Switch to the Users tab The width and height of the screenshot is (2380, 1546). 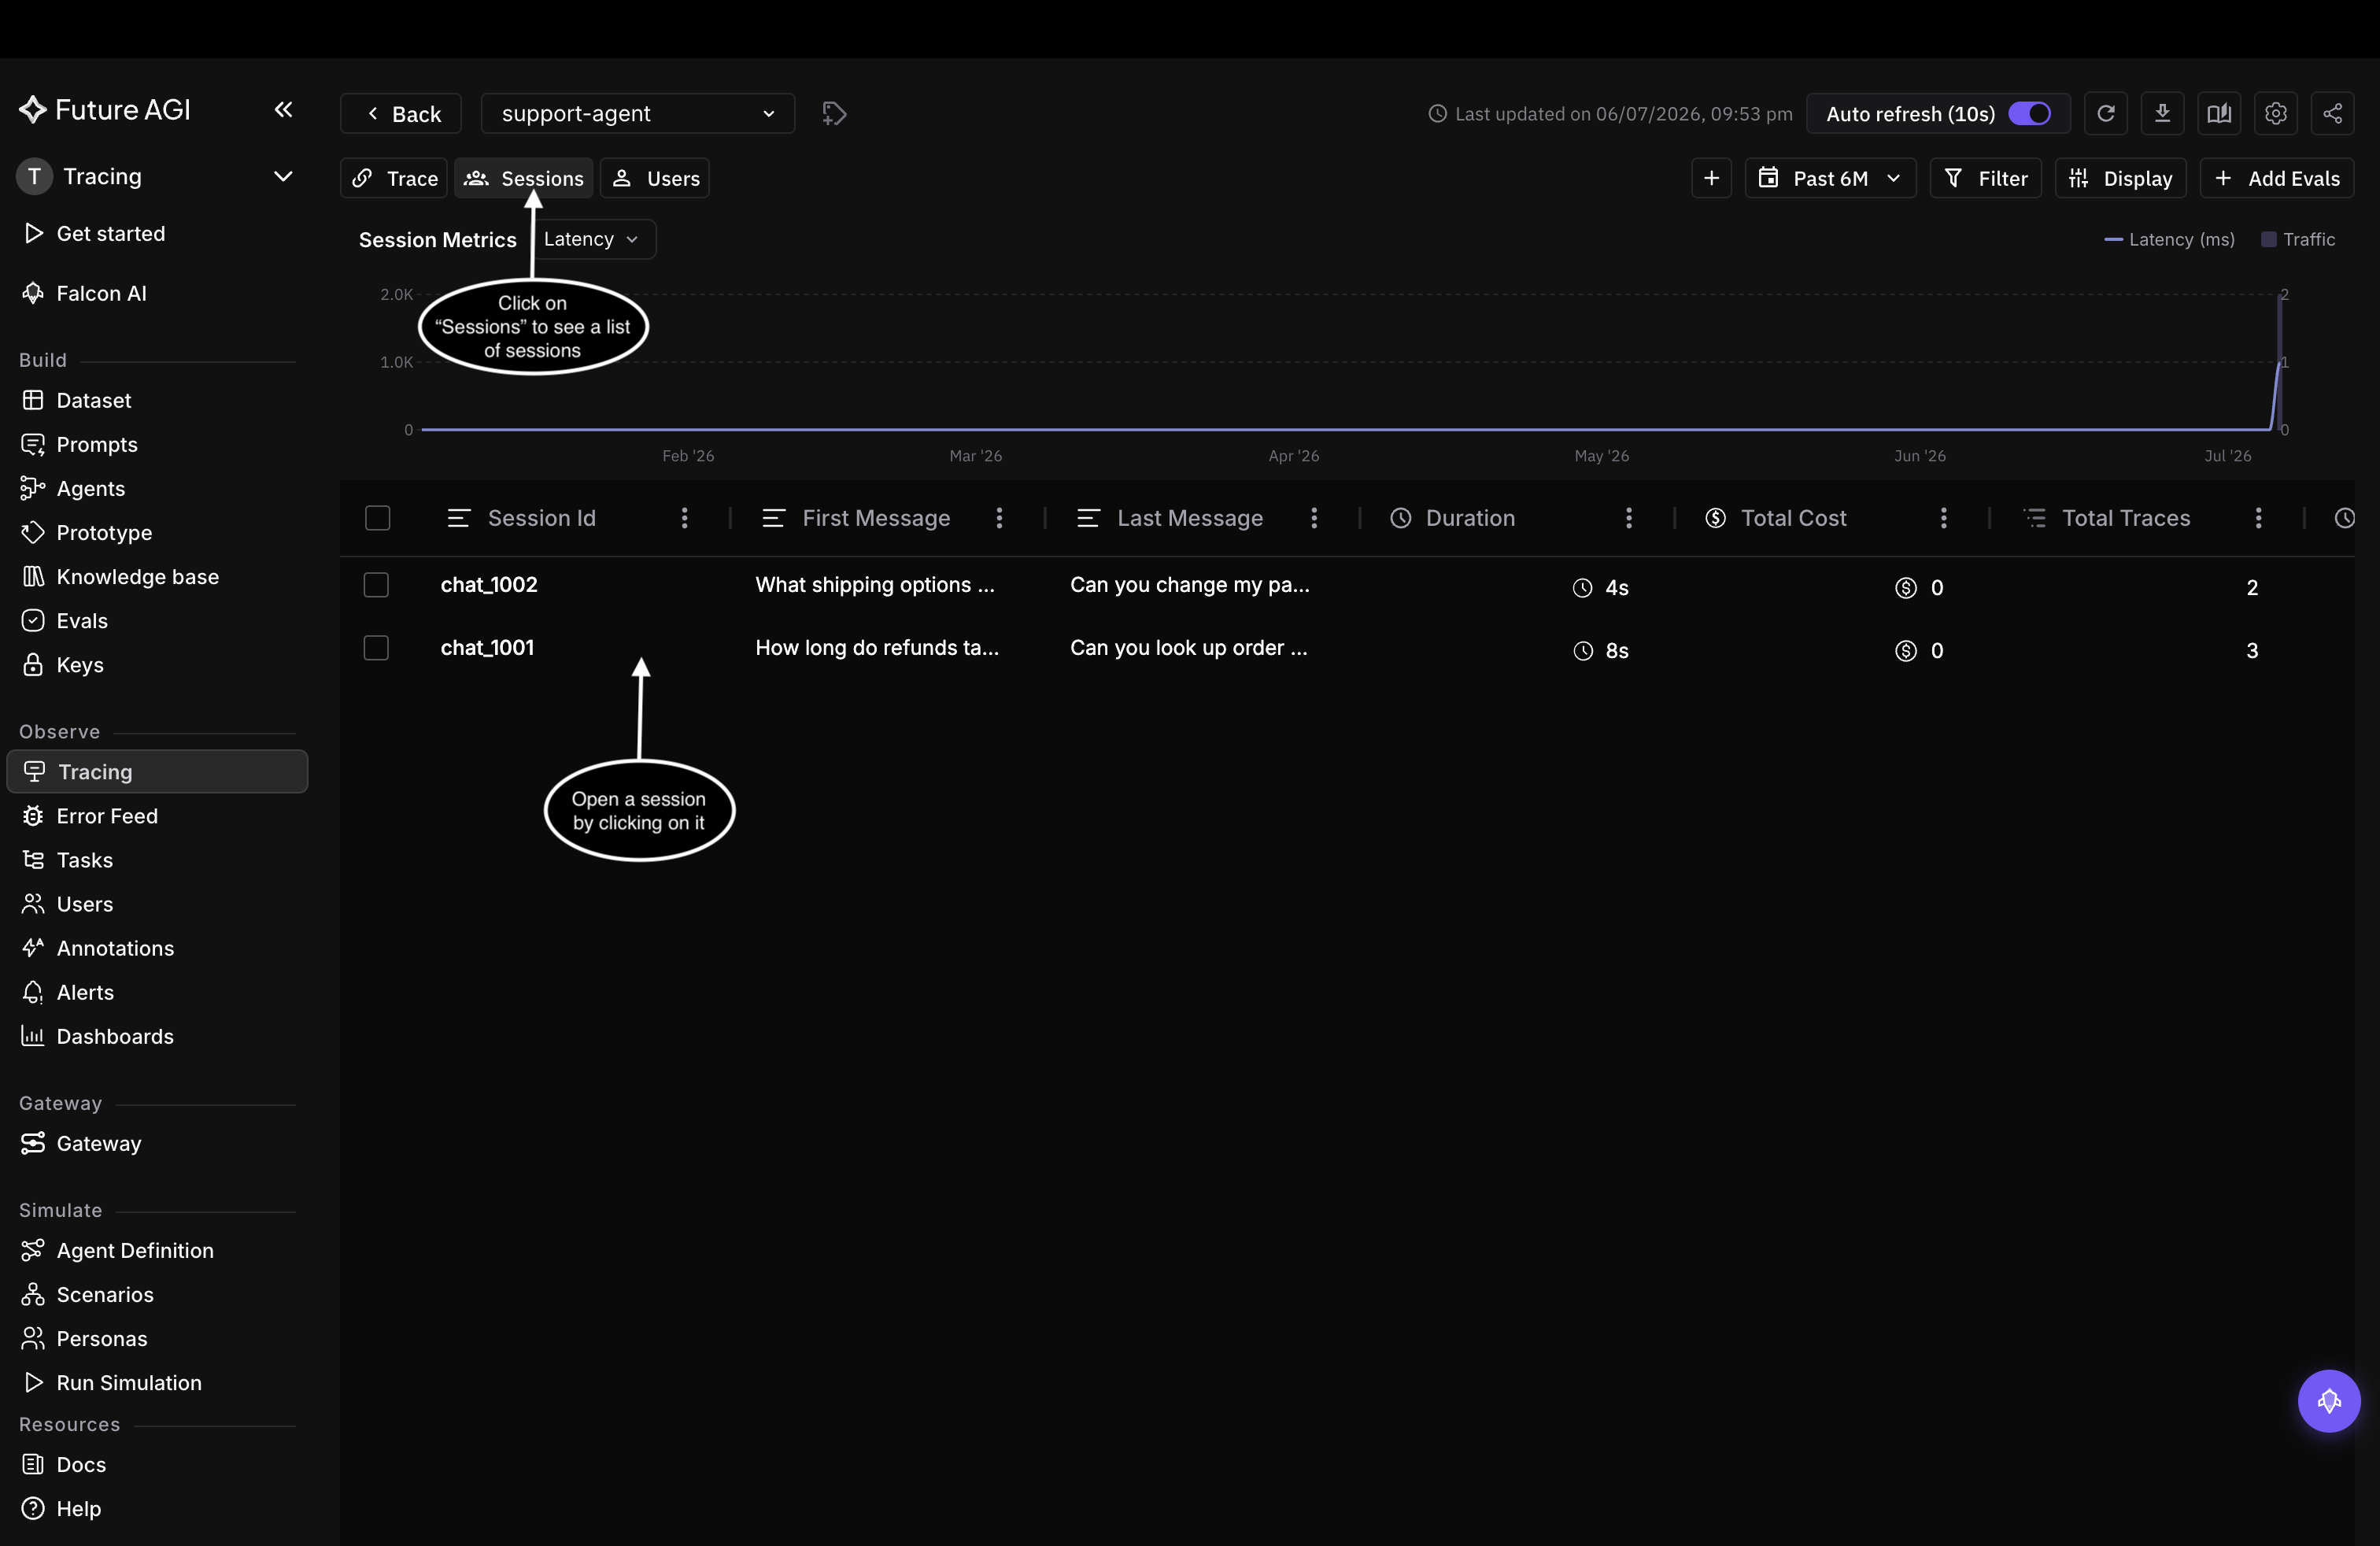point(655,178)
